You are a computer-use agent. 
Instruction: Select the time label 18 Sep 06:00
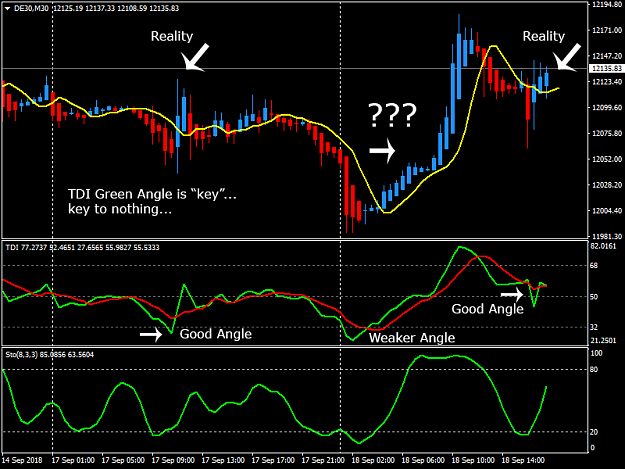coord(423,460)
